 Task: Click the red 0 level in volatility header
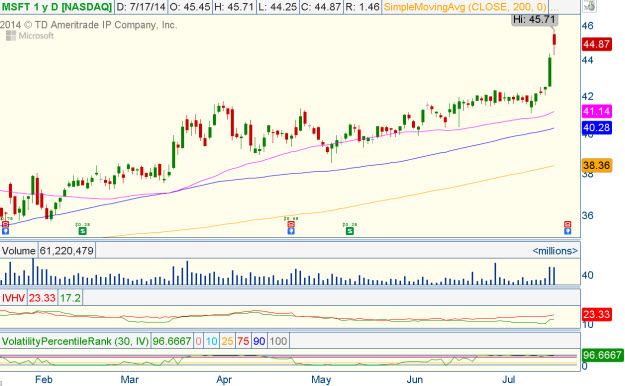[199, 341]
